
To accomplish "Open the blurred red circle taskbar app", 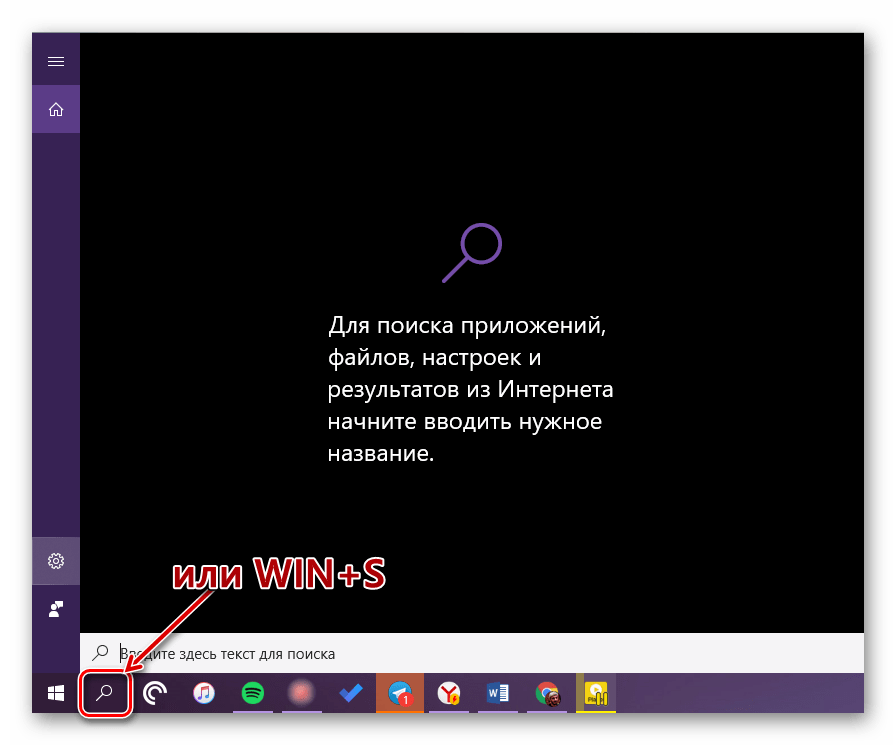I will [302, 693].
